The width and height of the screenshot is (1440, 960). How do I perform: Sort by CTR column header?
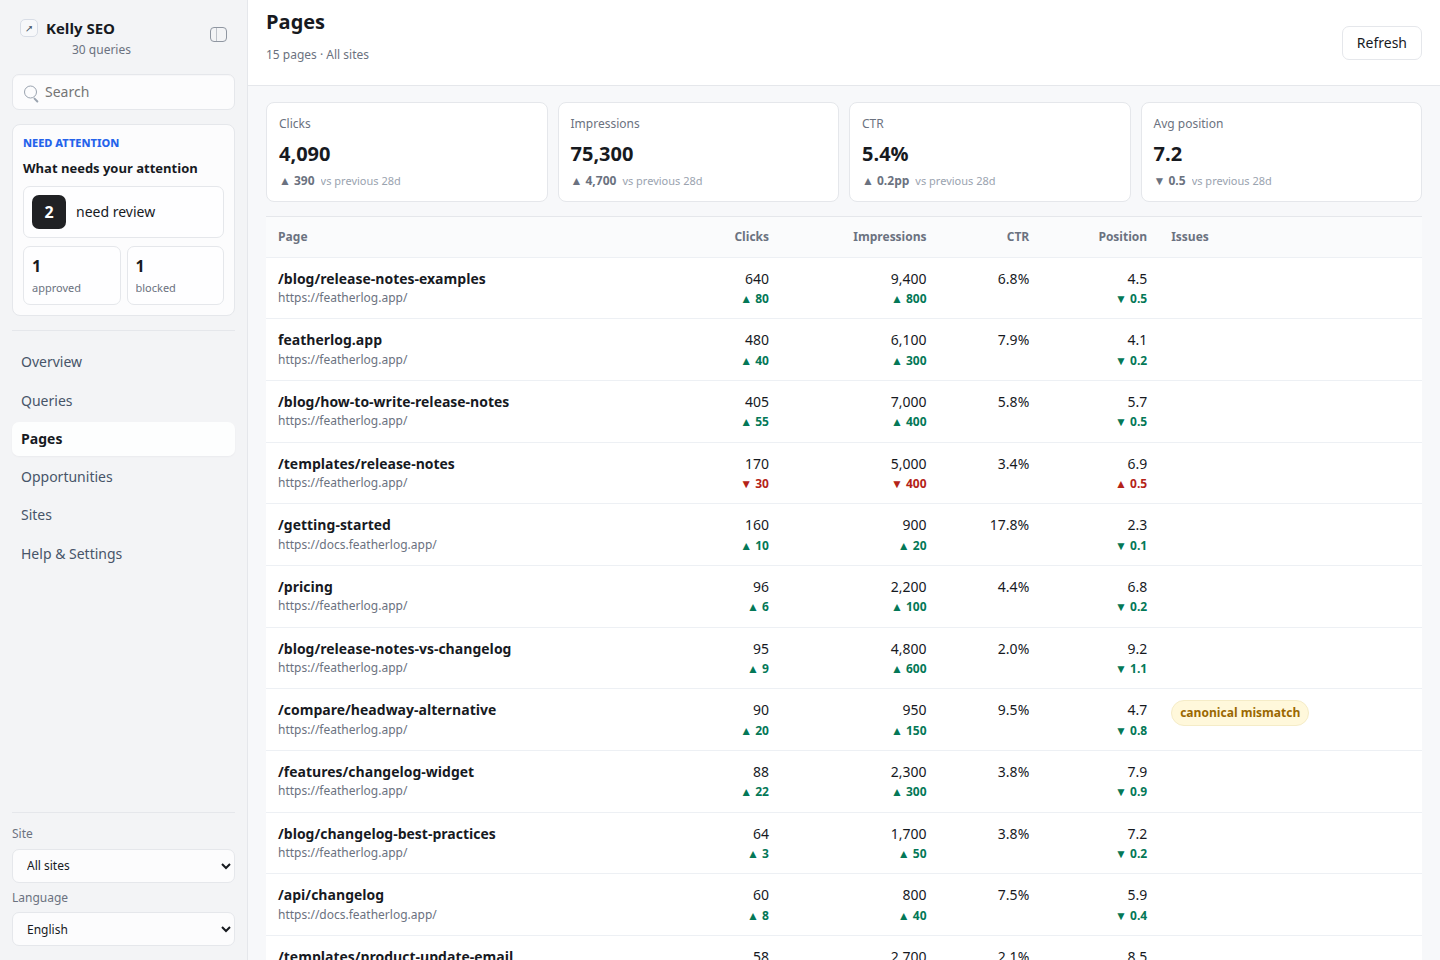point(1017,237)
